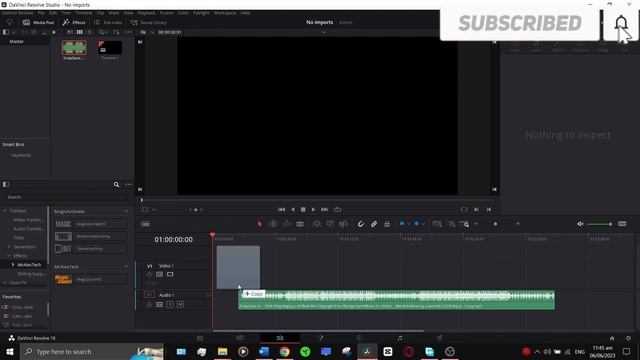640x360 pixels.
Task: Adjust the timeline zoom slider handle
Action: point(496,224)
